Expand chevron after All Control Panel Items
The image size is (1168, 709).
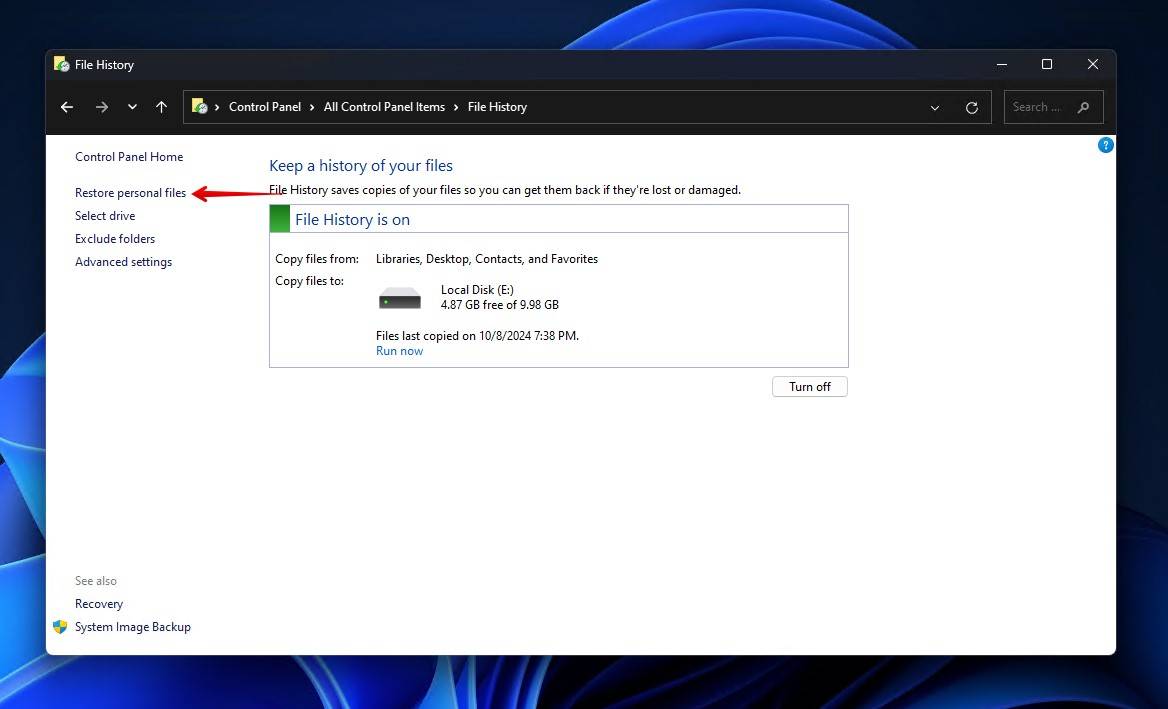[456, 107]
